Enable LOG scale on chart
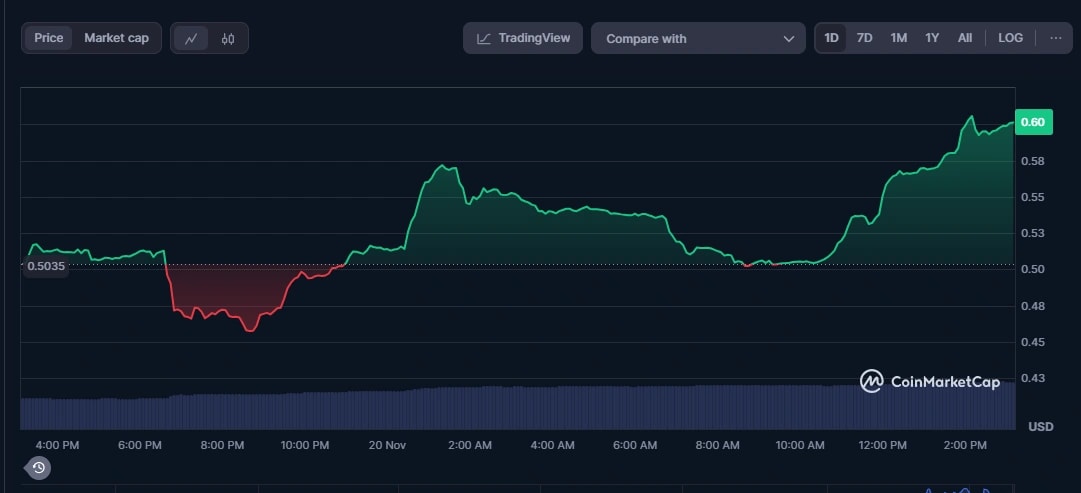The image size is (1081, 493). click(1010, 38)
